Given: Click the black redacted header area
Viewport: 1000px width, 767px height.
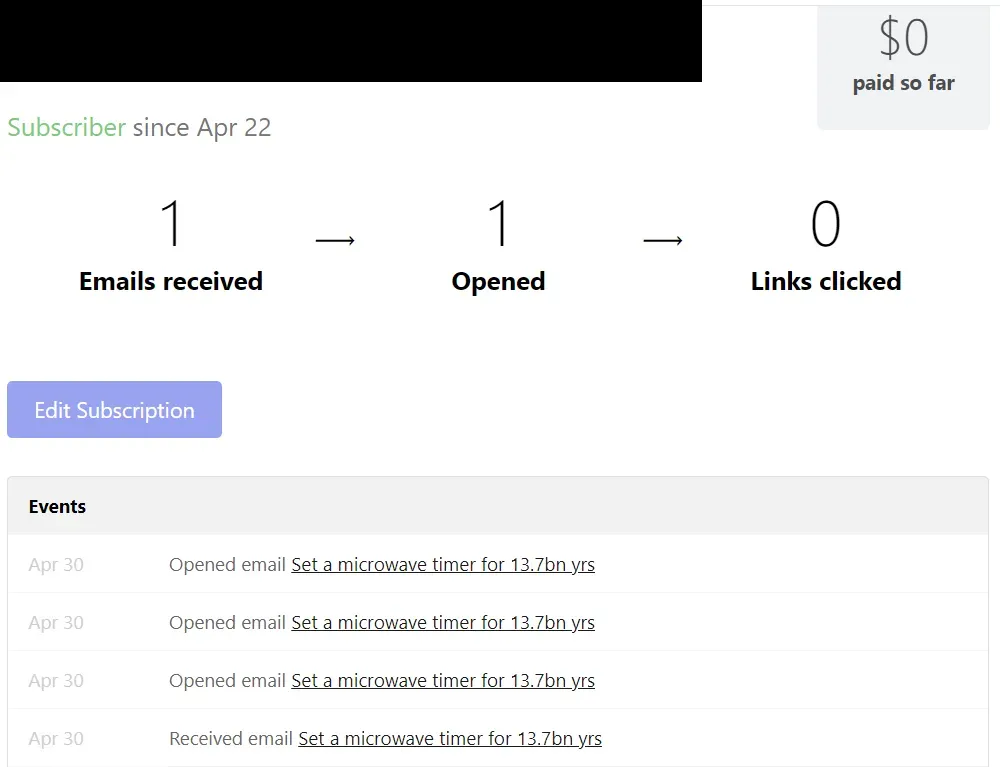Looking at the screenshot, I should (x=350, y=40).
